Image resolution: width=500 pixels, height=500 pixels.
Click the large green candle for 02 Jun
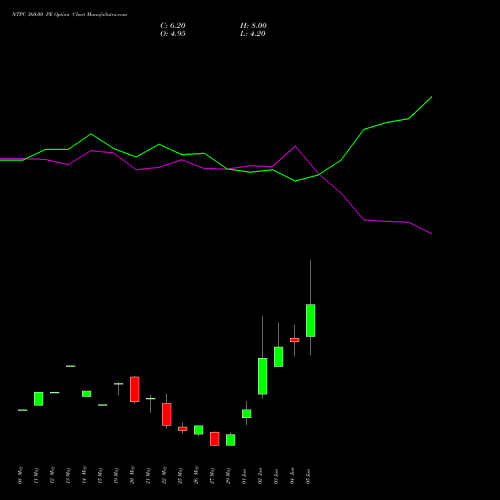tap(263, 376)
